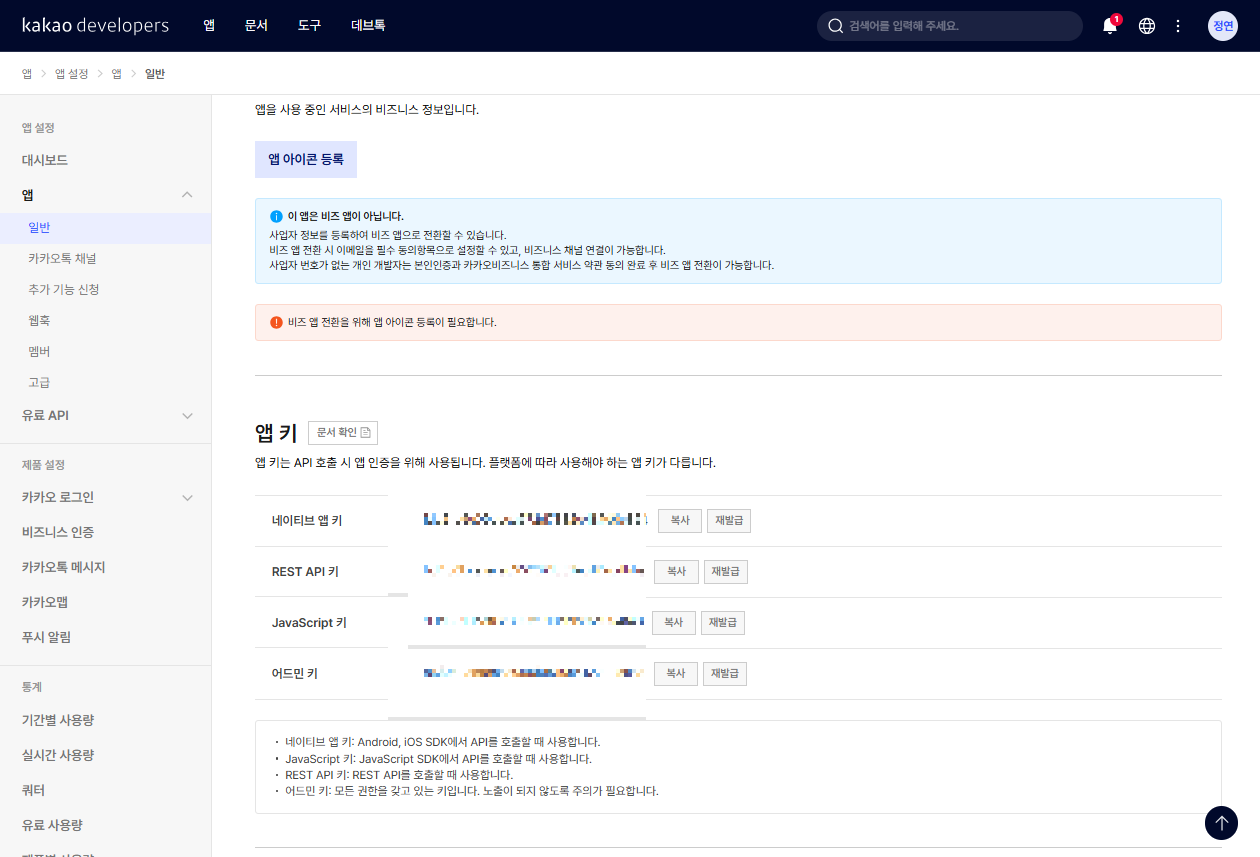Open 실시간 사용량 sidebar item

[58, 755]
